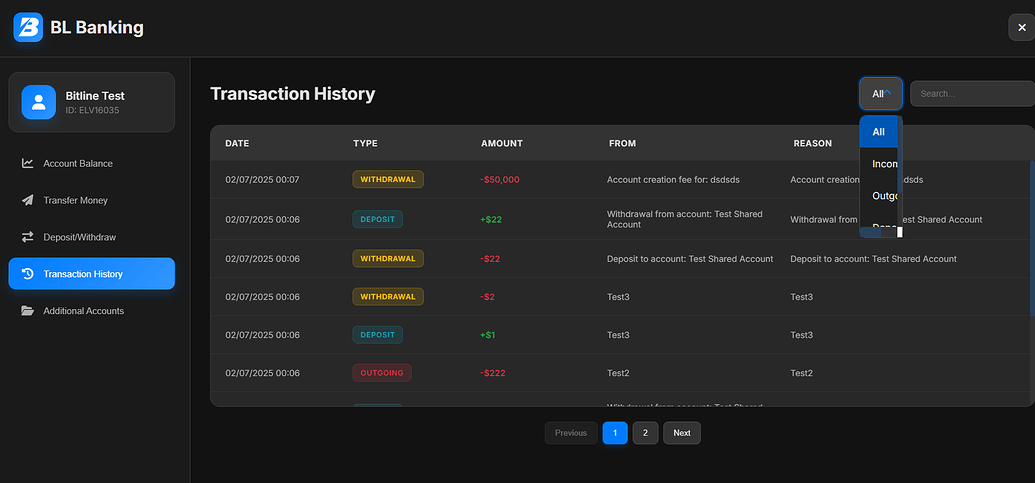
Task: Click the DEPOSIT badge in +$22 row
Action: [x=378, y=219]
